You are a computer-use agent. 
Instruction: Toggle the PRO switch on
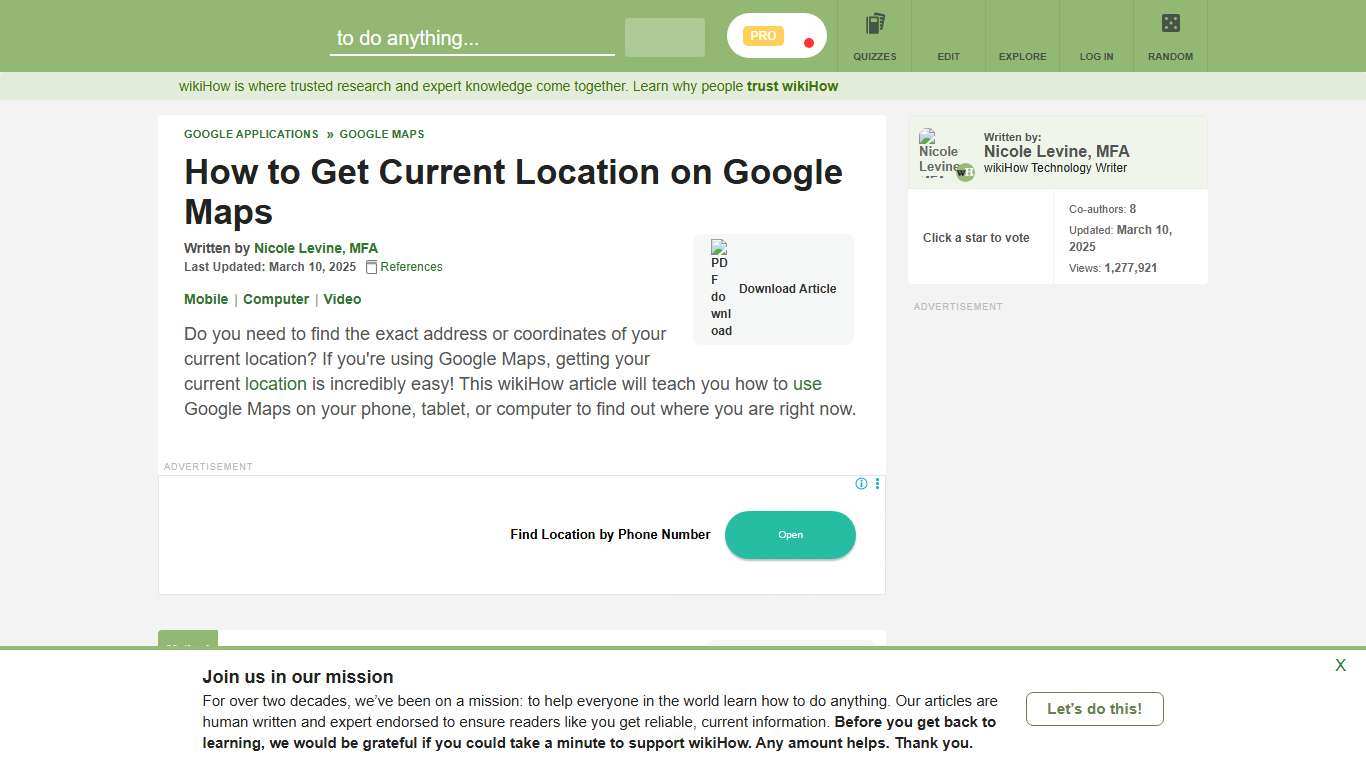[x=775, y=35]
